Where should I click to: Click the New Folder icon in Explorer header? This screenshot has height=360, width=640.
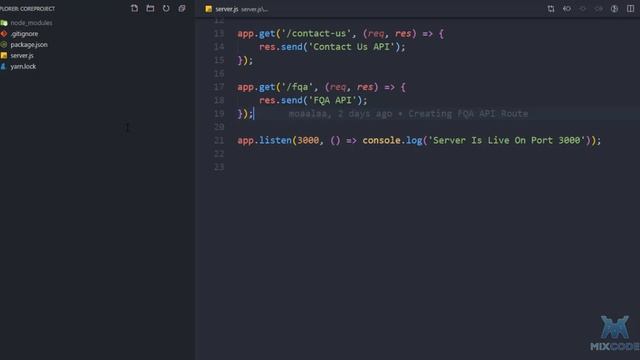coord(150,8)
